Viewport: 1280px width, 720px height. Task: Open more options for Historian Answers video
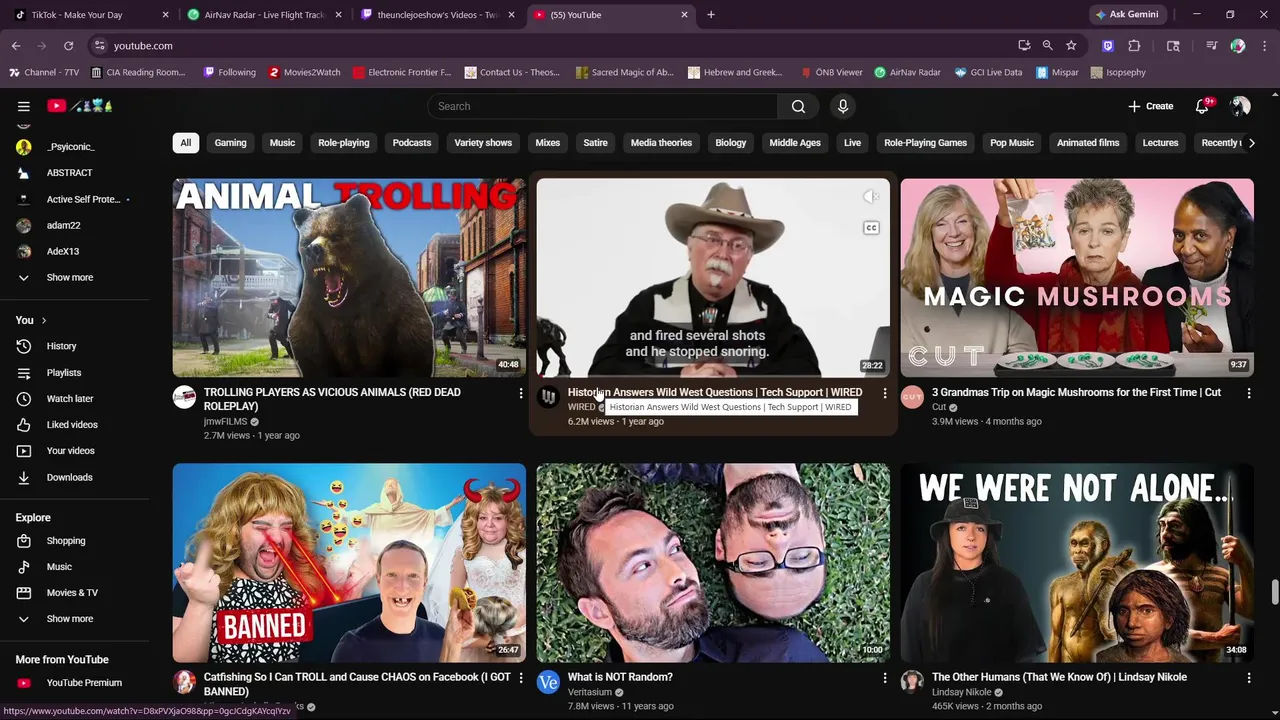pyautogui.click(x=884, y=393)
